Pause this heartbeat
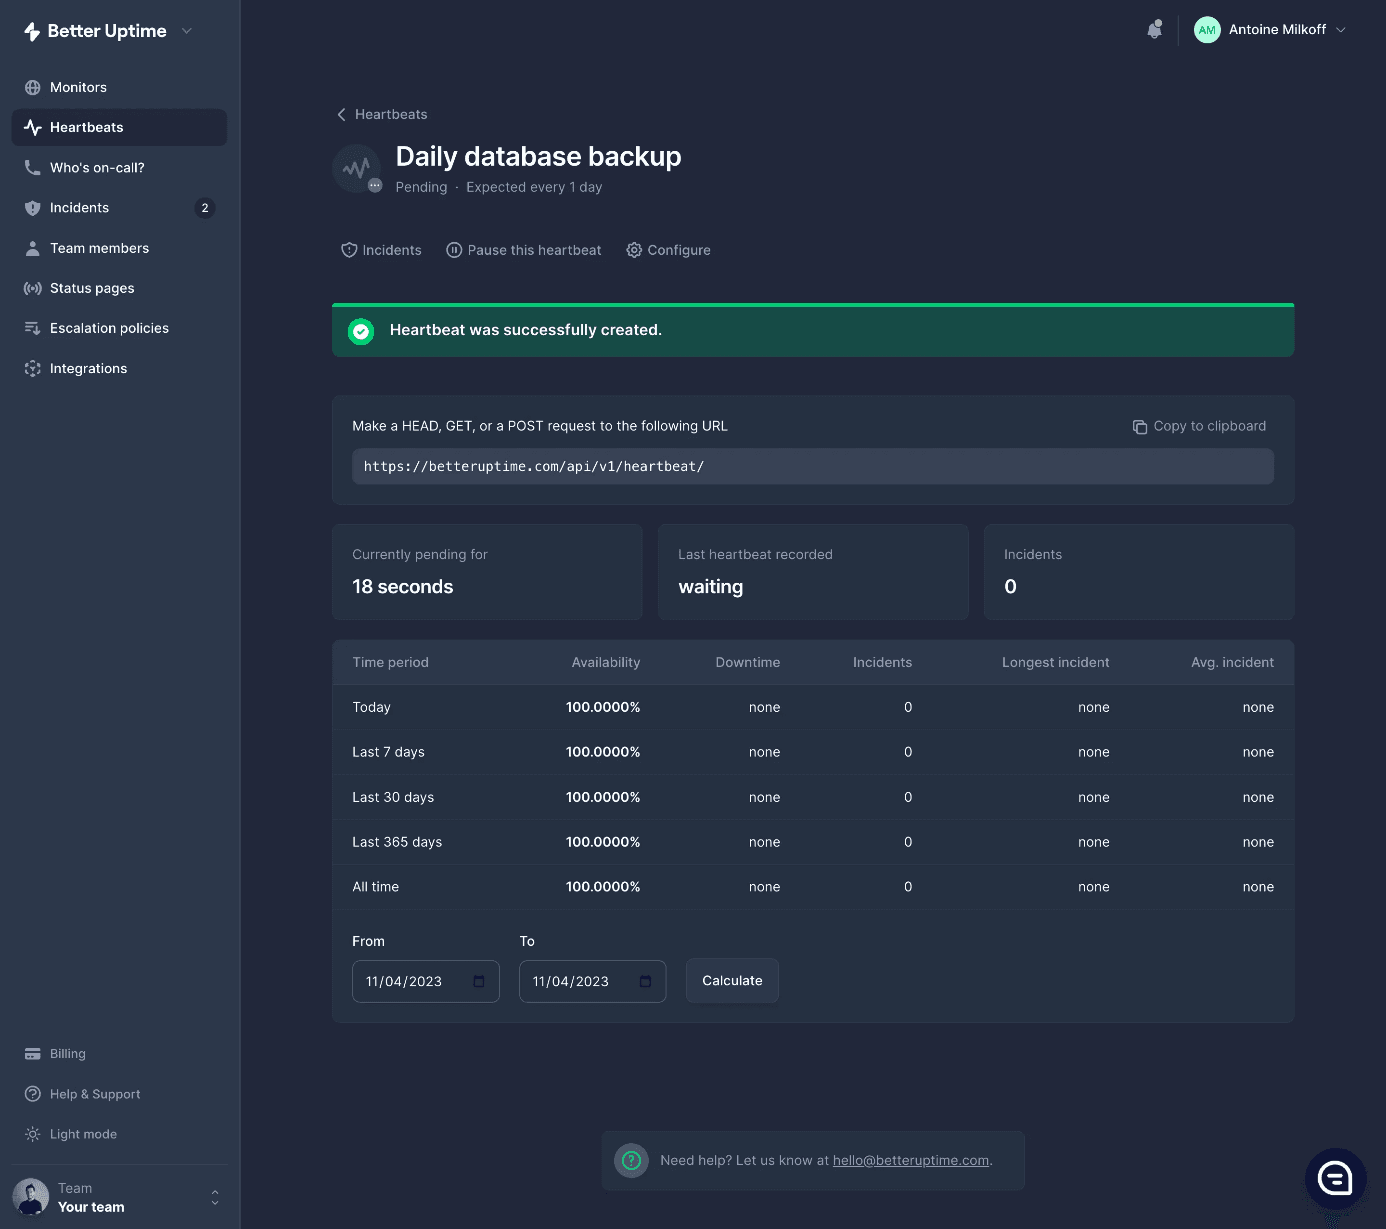1386x1229 pixels. 524,250
